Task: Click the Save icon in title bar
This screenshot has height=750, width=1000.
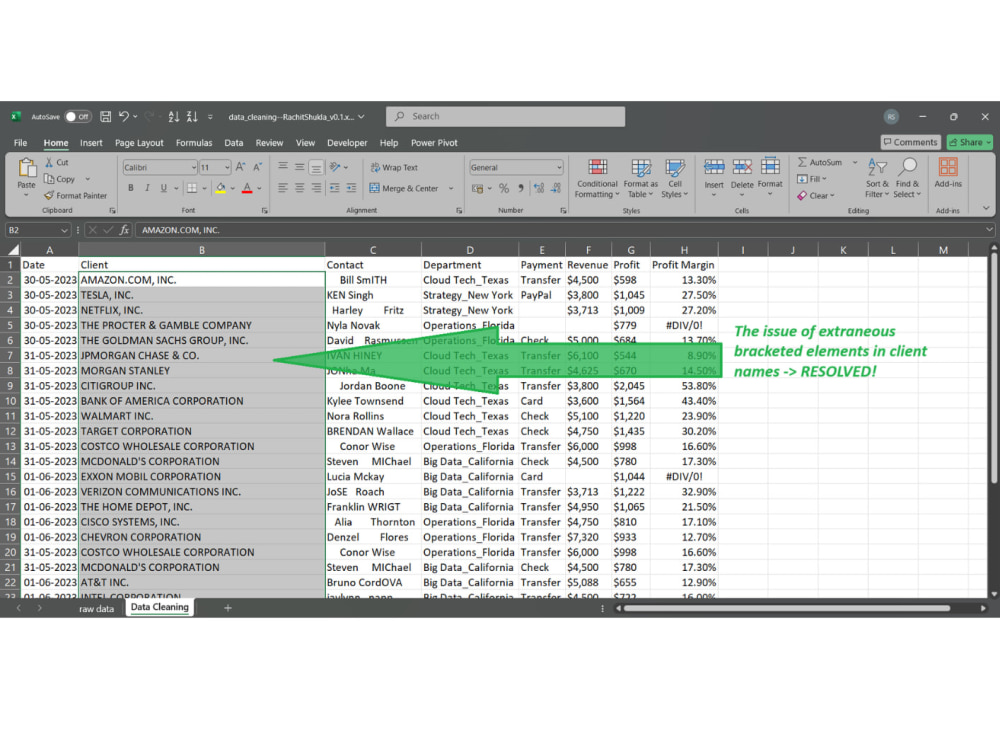Action: point(106,117)
